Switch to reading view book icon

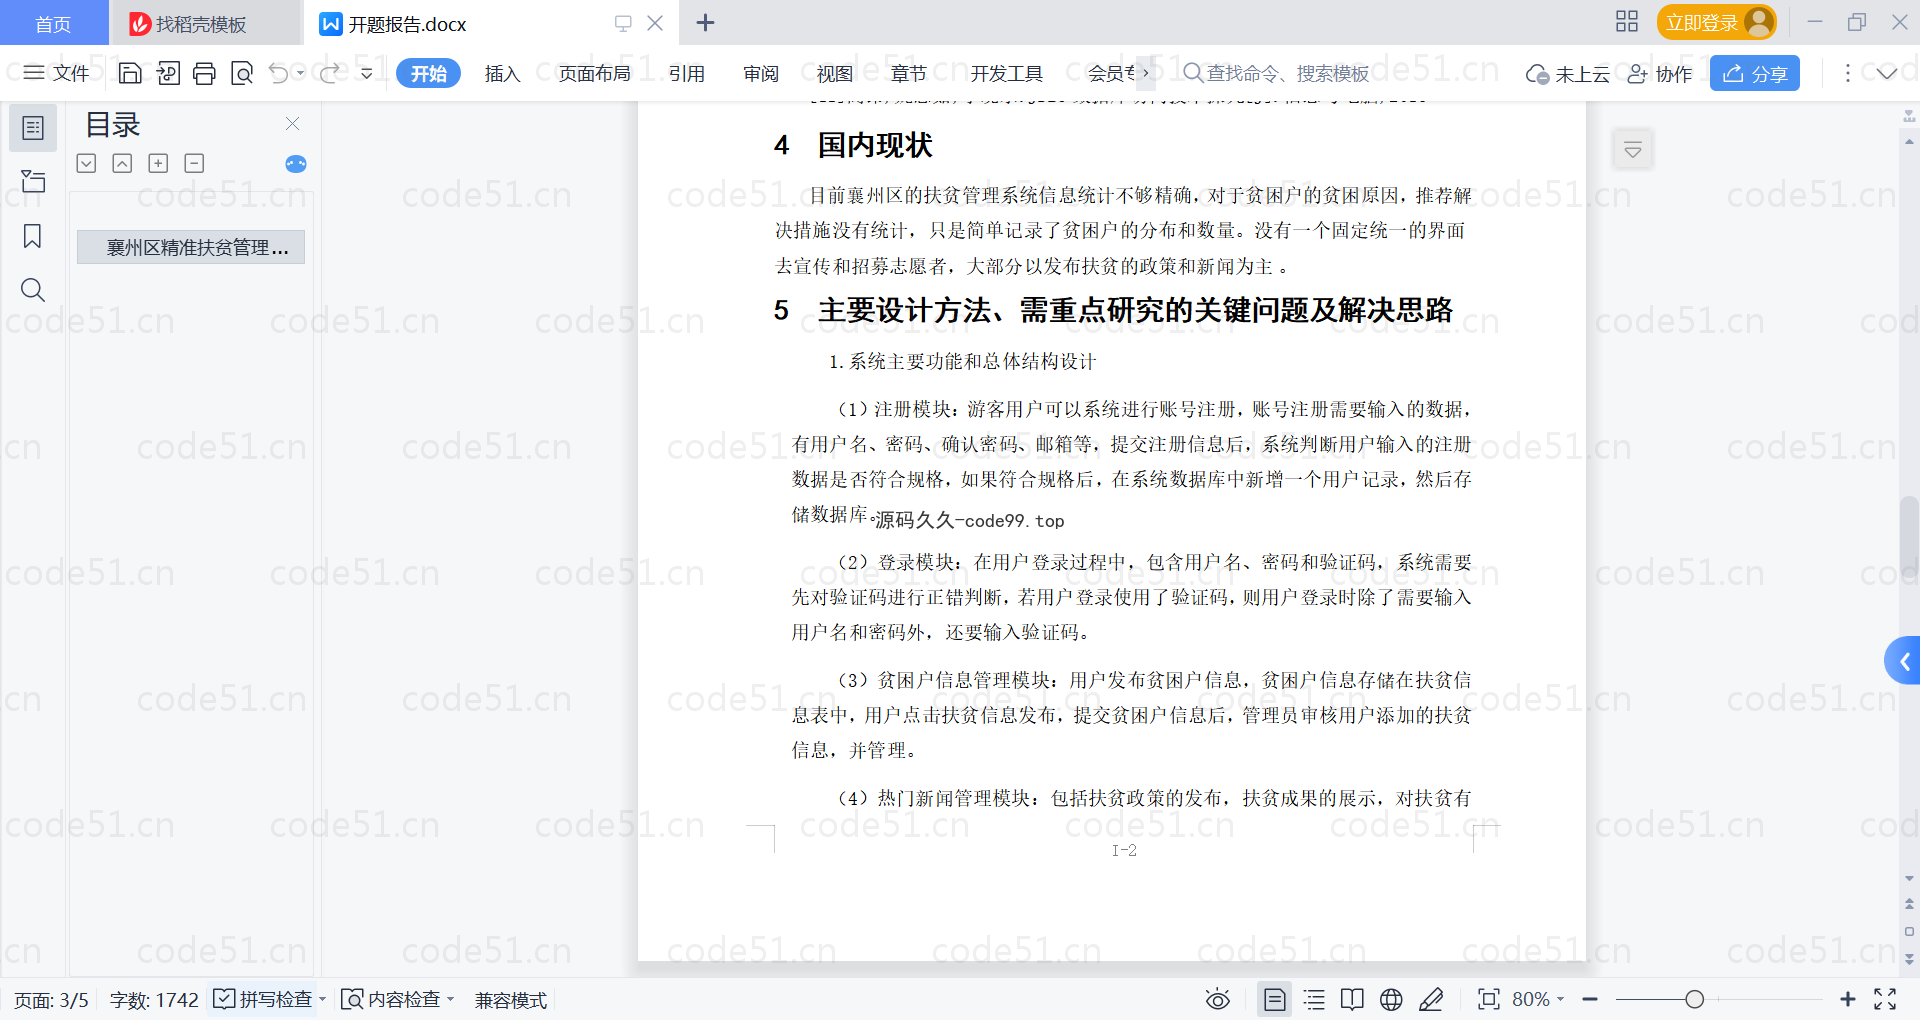(1352, 999)
